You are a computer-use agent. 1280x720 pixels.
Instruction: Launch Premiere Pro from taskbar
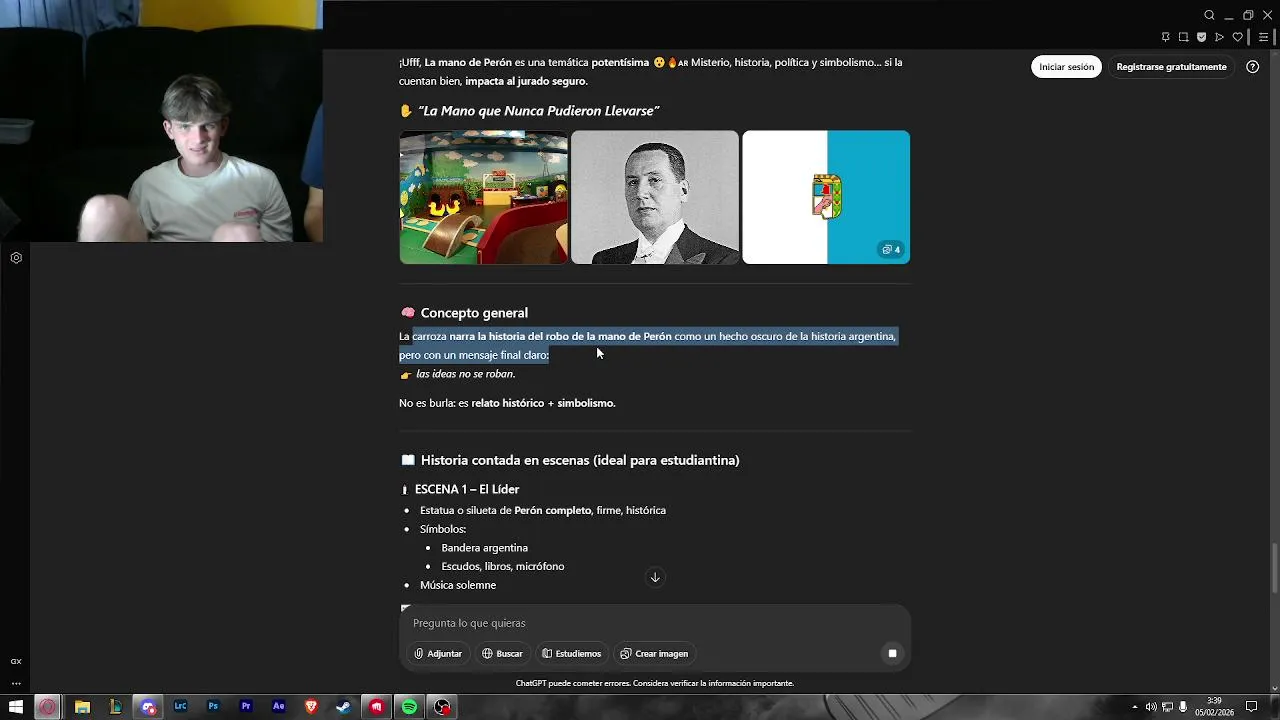coord(246,707)
